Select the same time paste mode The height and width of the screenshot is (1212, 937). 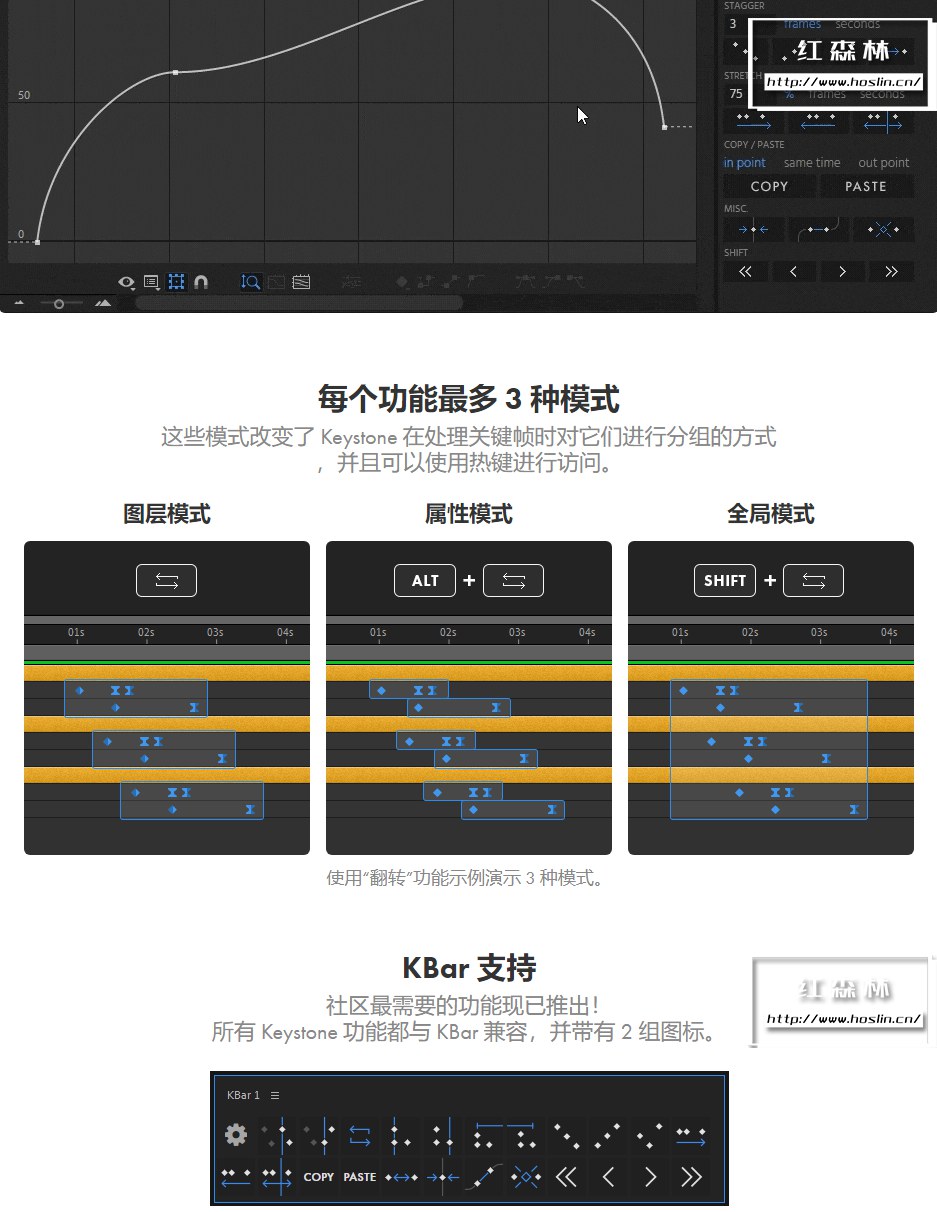click(x=813, y=162)
